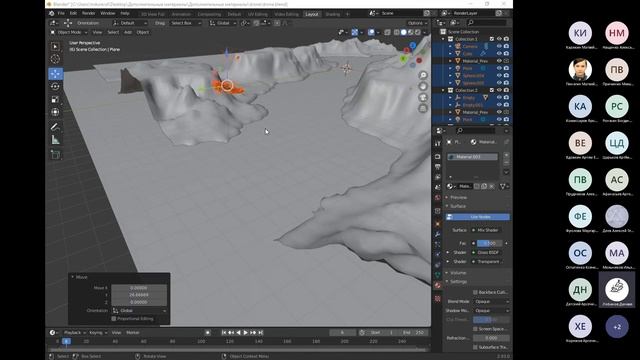The height and width of the screenshot is (360, 640).
Task: Open the Output properties tab icon
Action: click(438, 167)
